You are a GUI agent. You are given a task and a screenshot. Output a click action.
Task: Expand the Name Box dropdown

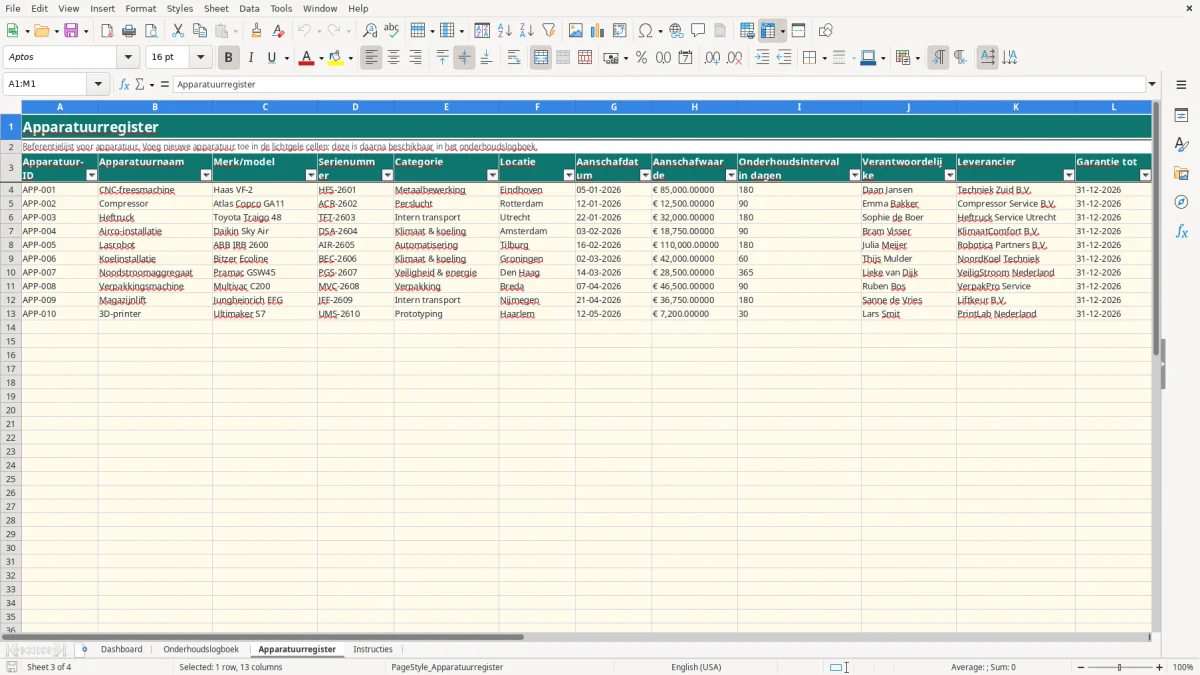point(98,85)
